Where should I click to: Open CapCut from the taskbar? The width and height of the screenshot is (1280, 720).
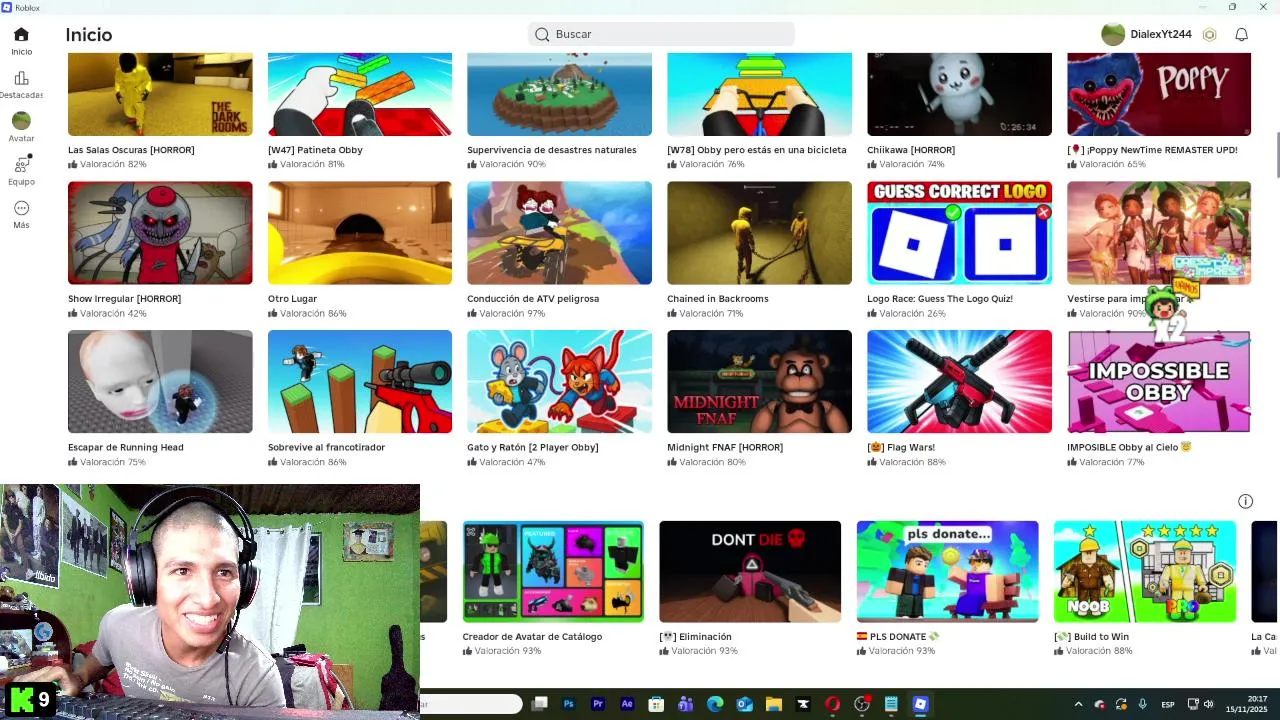coord(803,704)
